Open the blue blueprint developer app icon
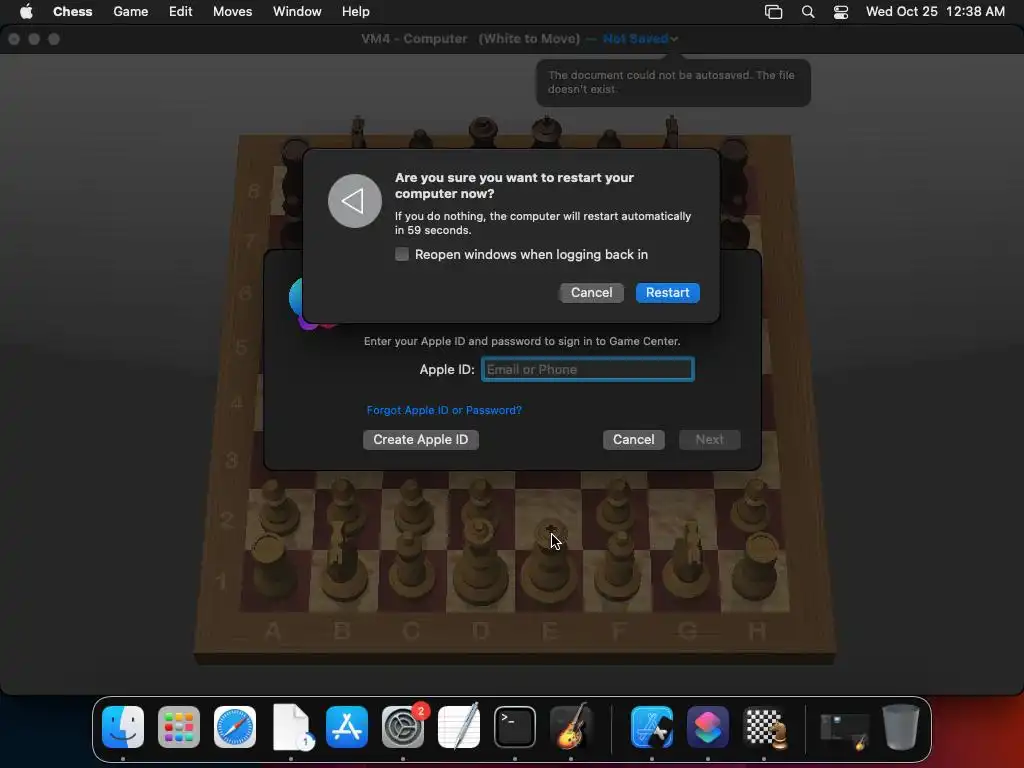This screenshot has height=768, width=1024. click(x=652, y=726)
